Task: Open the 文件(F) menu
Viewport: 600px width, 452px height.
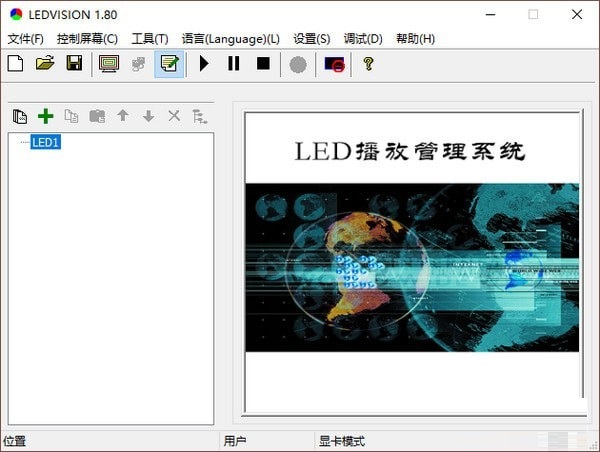Action: 25,39
